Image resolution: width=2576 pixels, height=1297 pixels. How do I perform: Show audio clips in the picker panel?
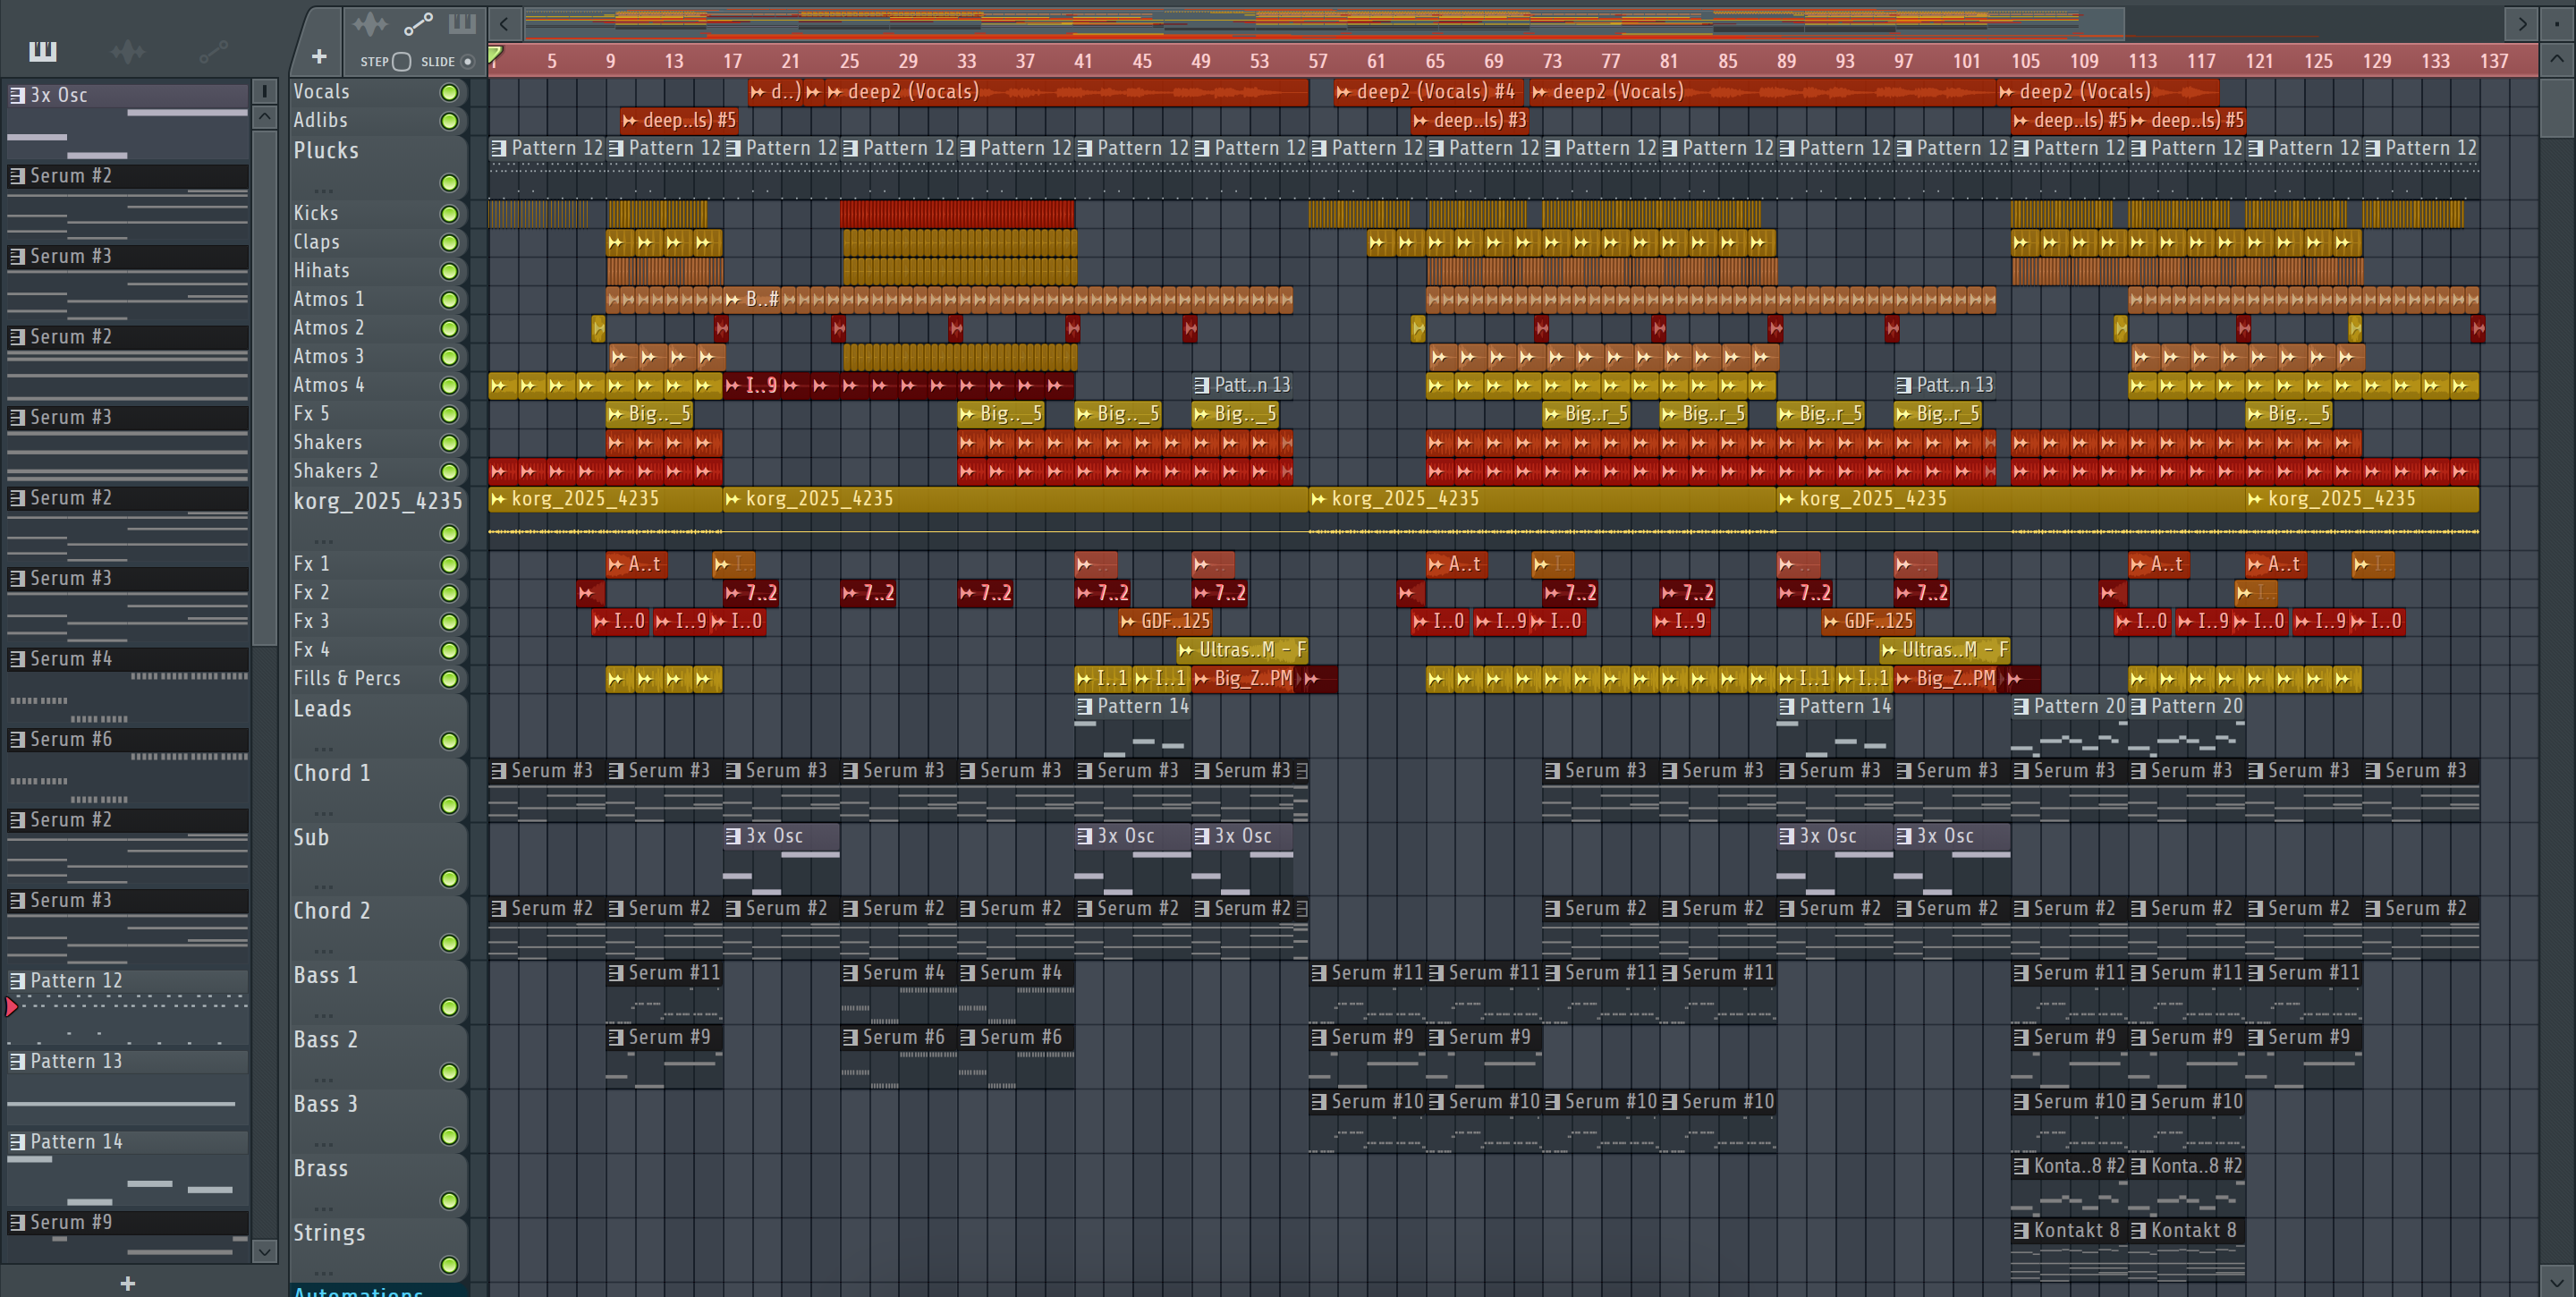click(128, 51)
